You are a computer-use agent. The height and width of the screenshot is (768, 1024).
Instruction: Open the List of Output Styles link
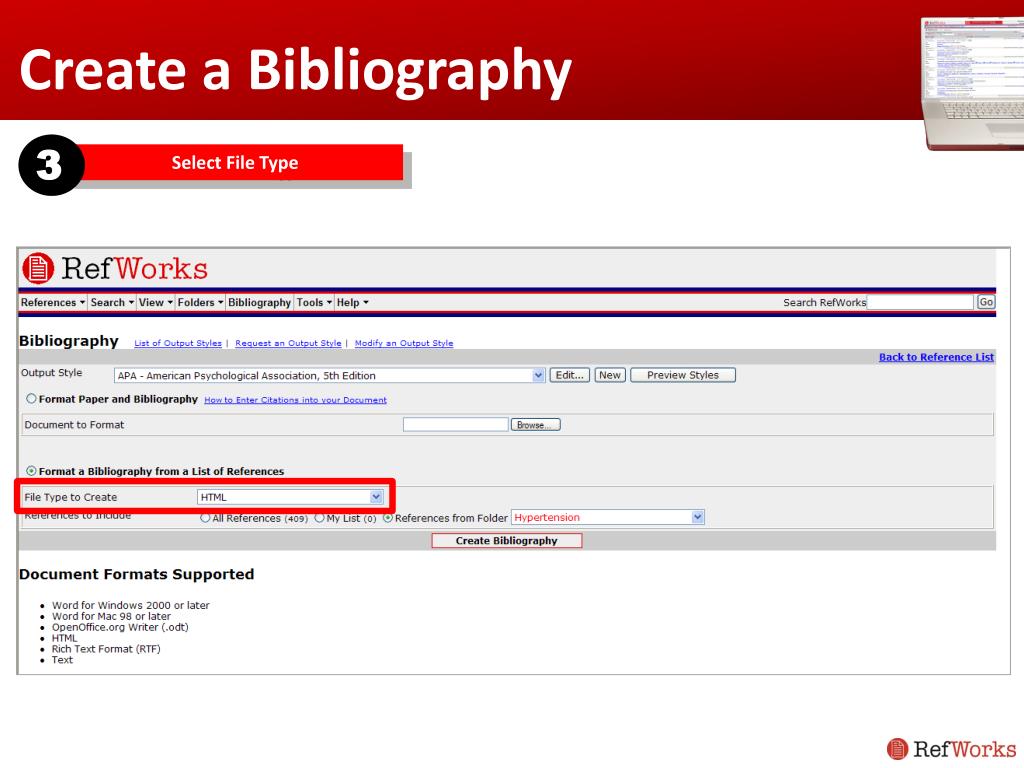(178, 343)
